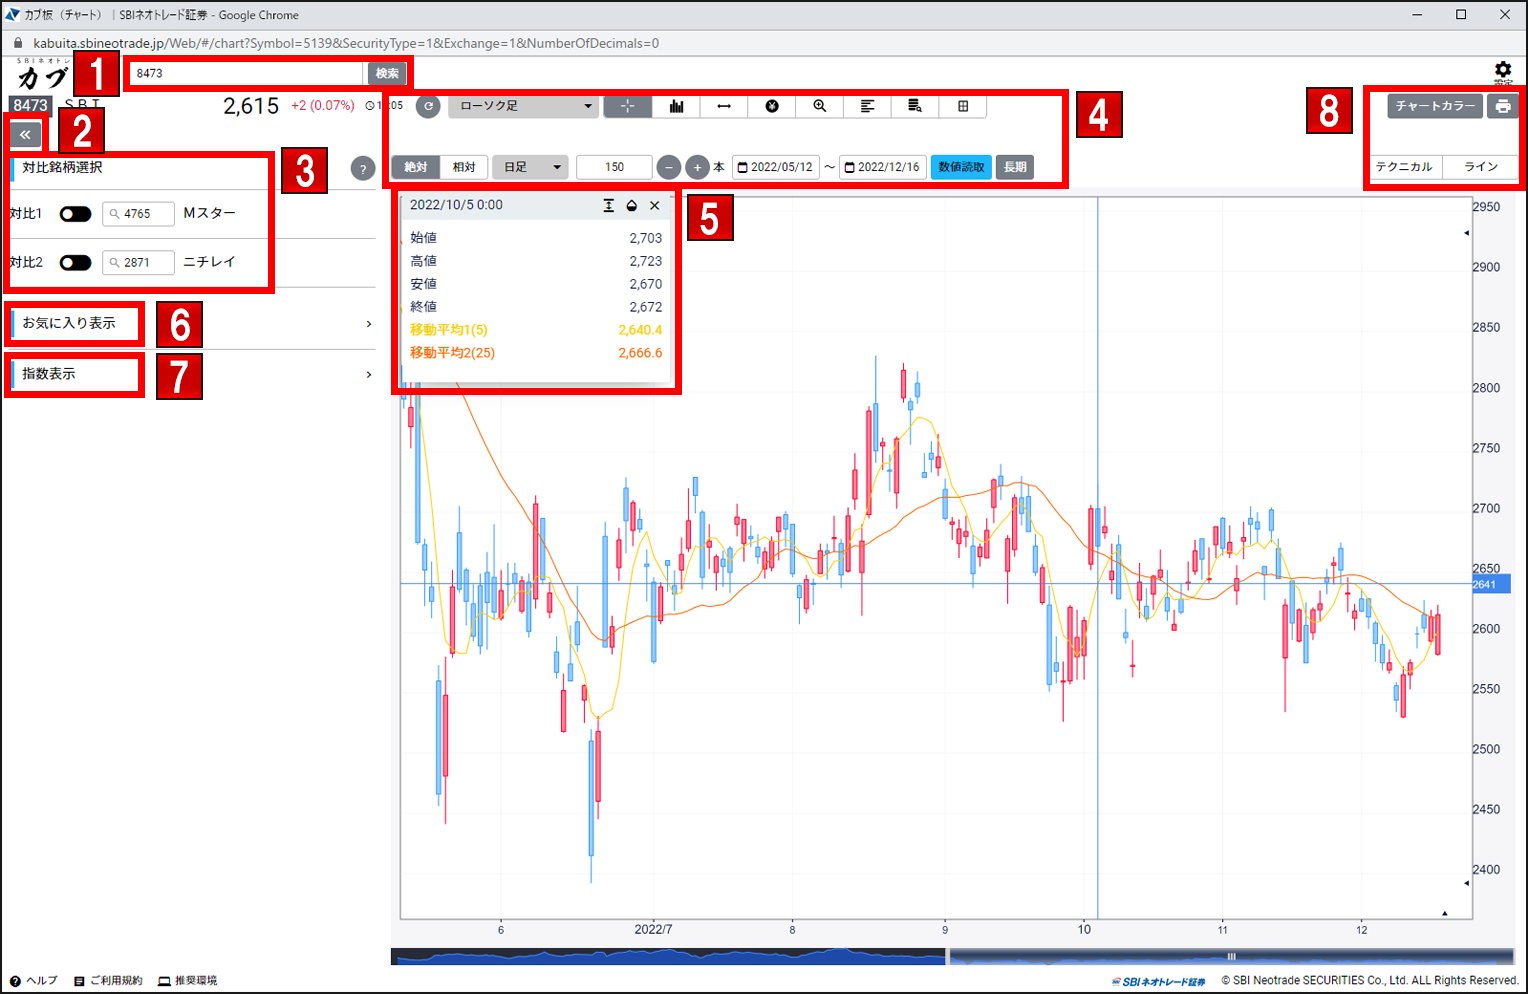Increase the bar count with plus button
This screenshot has width=1528, height=994.
(697, 167)
